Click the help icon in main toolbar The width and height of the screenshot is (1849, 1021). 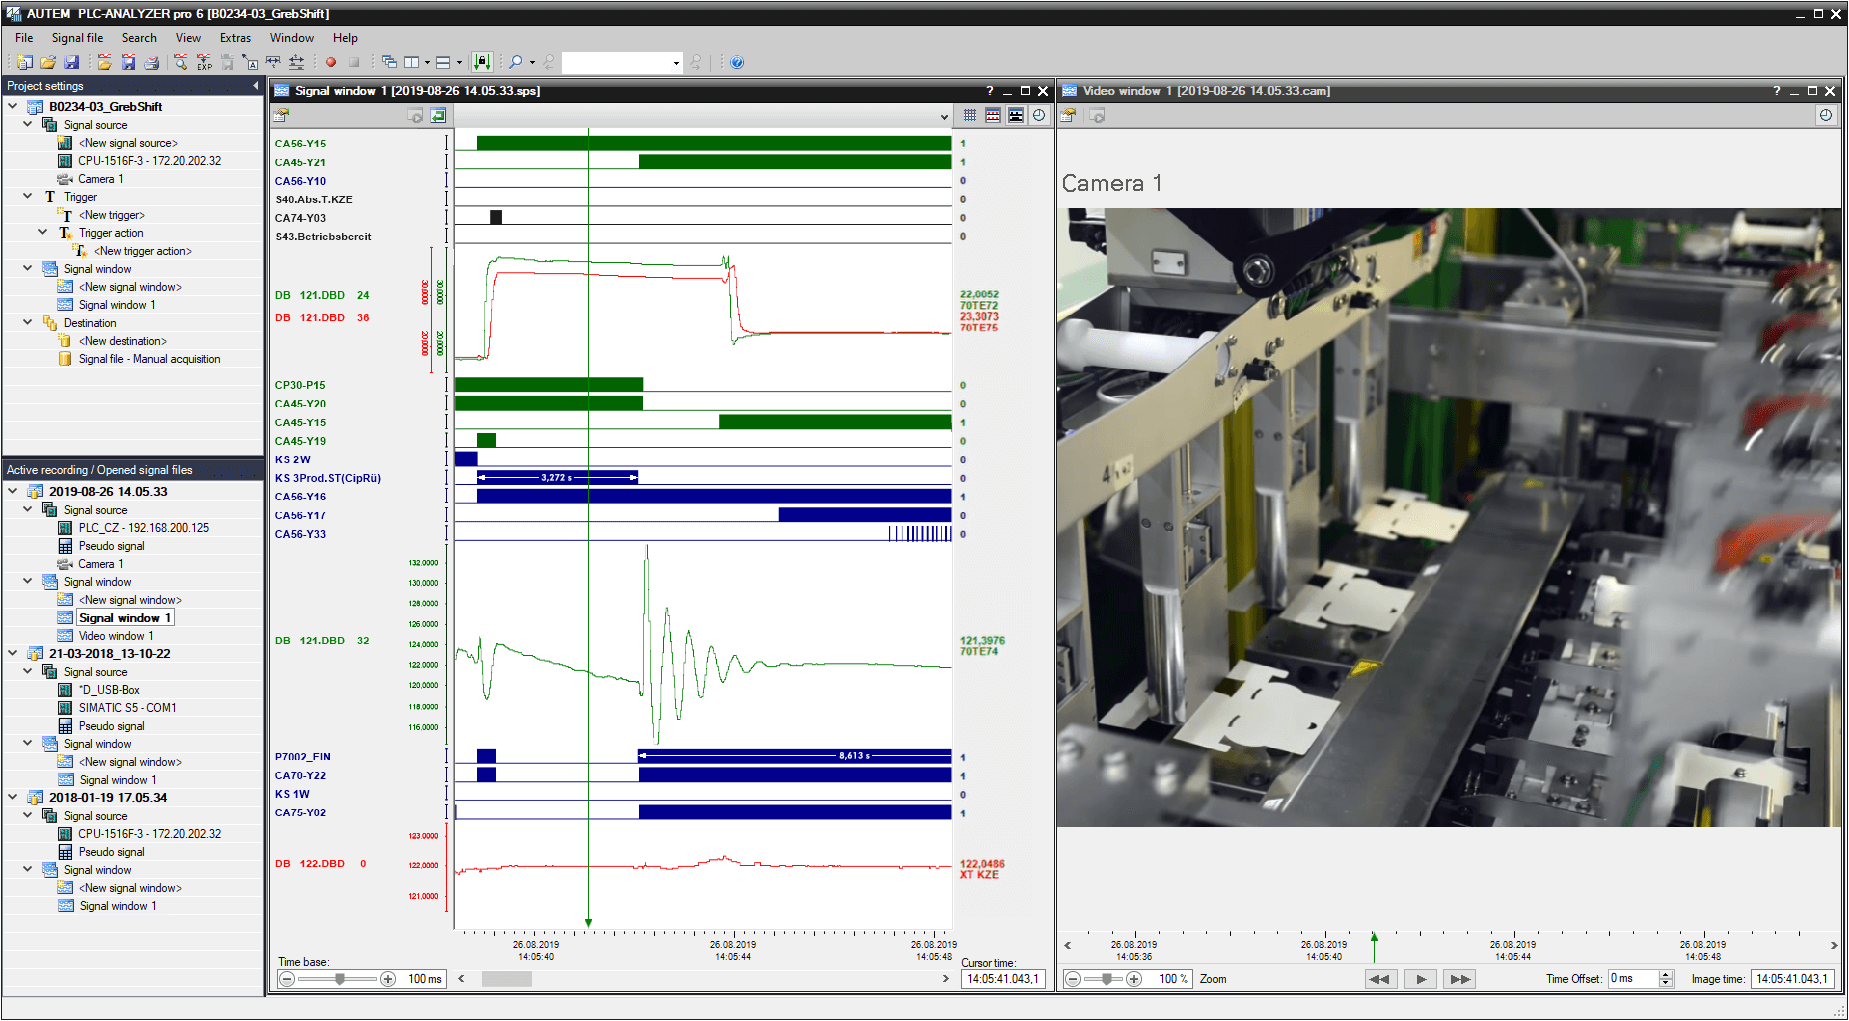[737, 62]
